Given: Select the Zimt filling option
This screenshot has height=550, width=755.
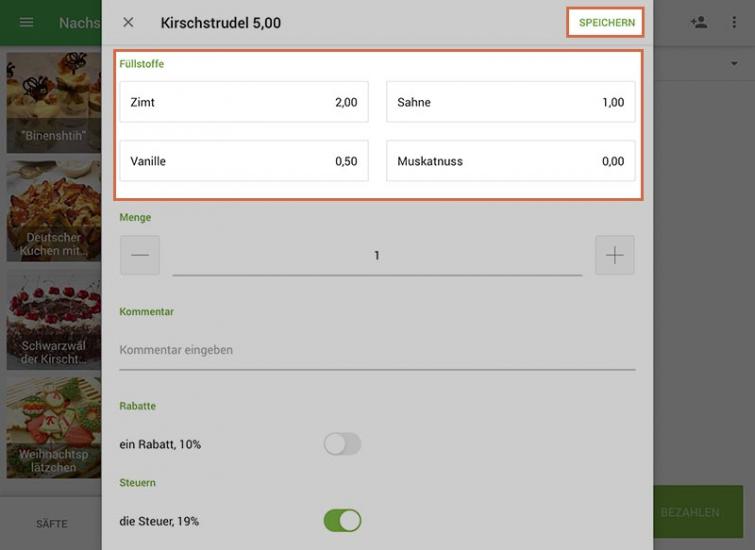Looking at the screenshot, I should (x=243, y=102).
